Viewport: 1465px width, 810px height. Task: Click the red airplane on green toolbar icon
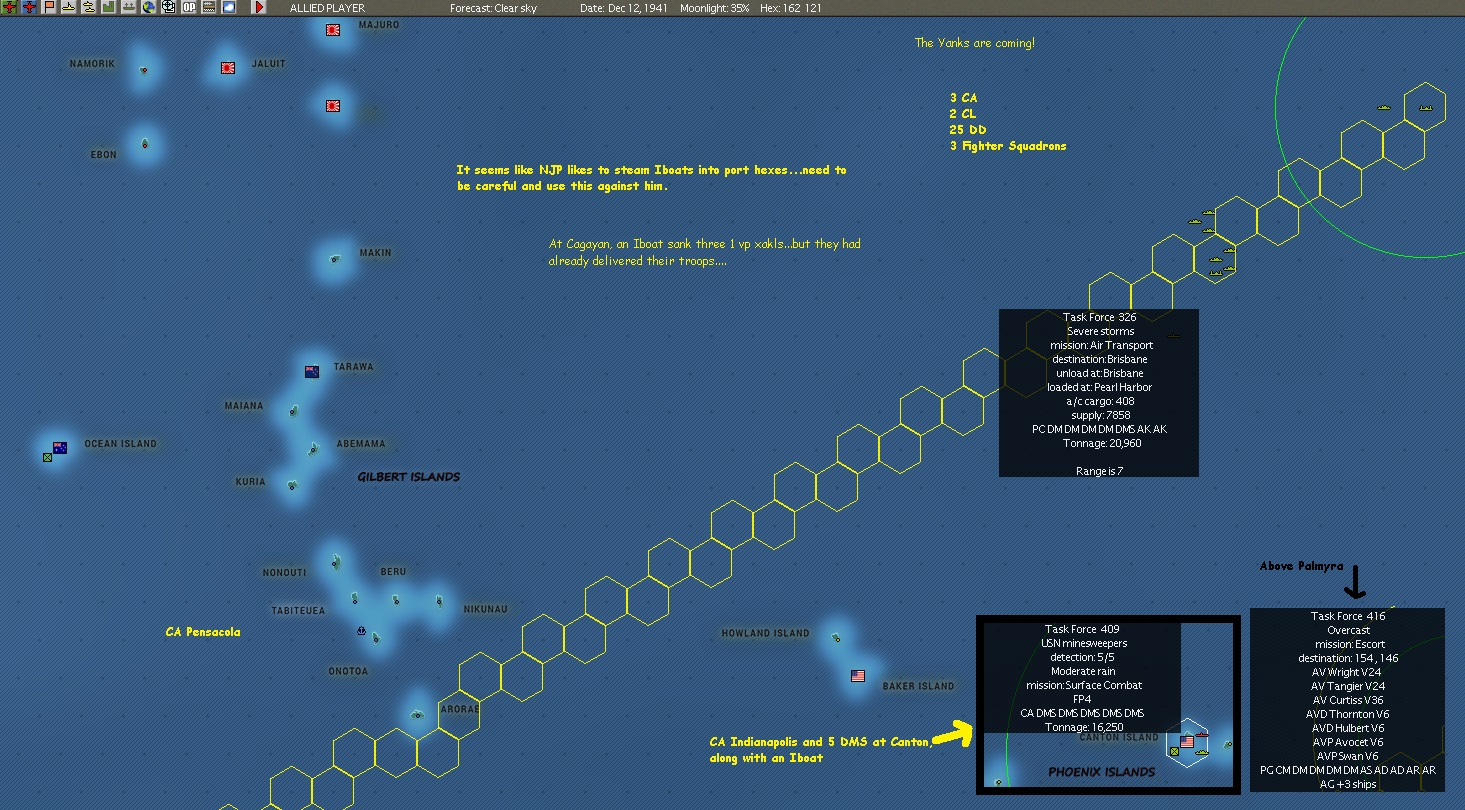tap(9, 7)
